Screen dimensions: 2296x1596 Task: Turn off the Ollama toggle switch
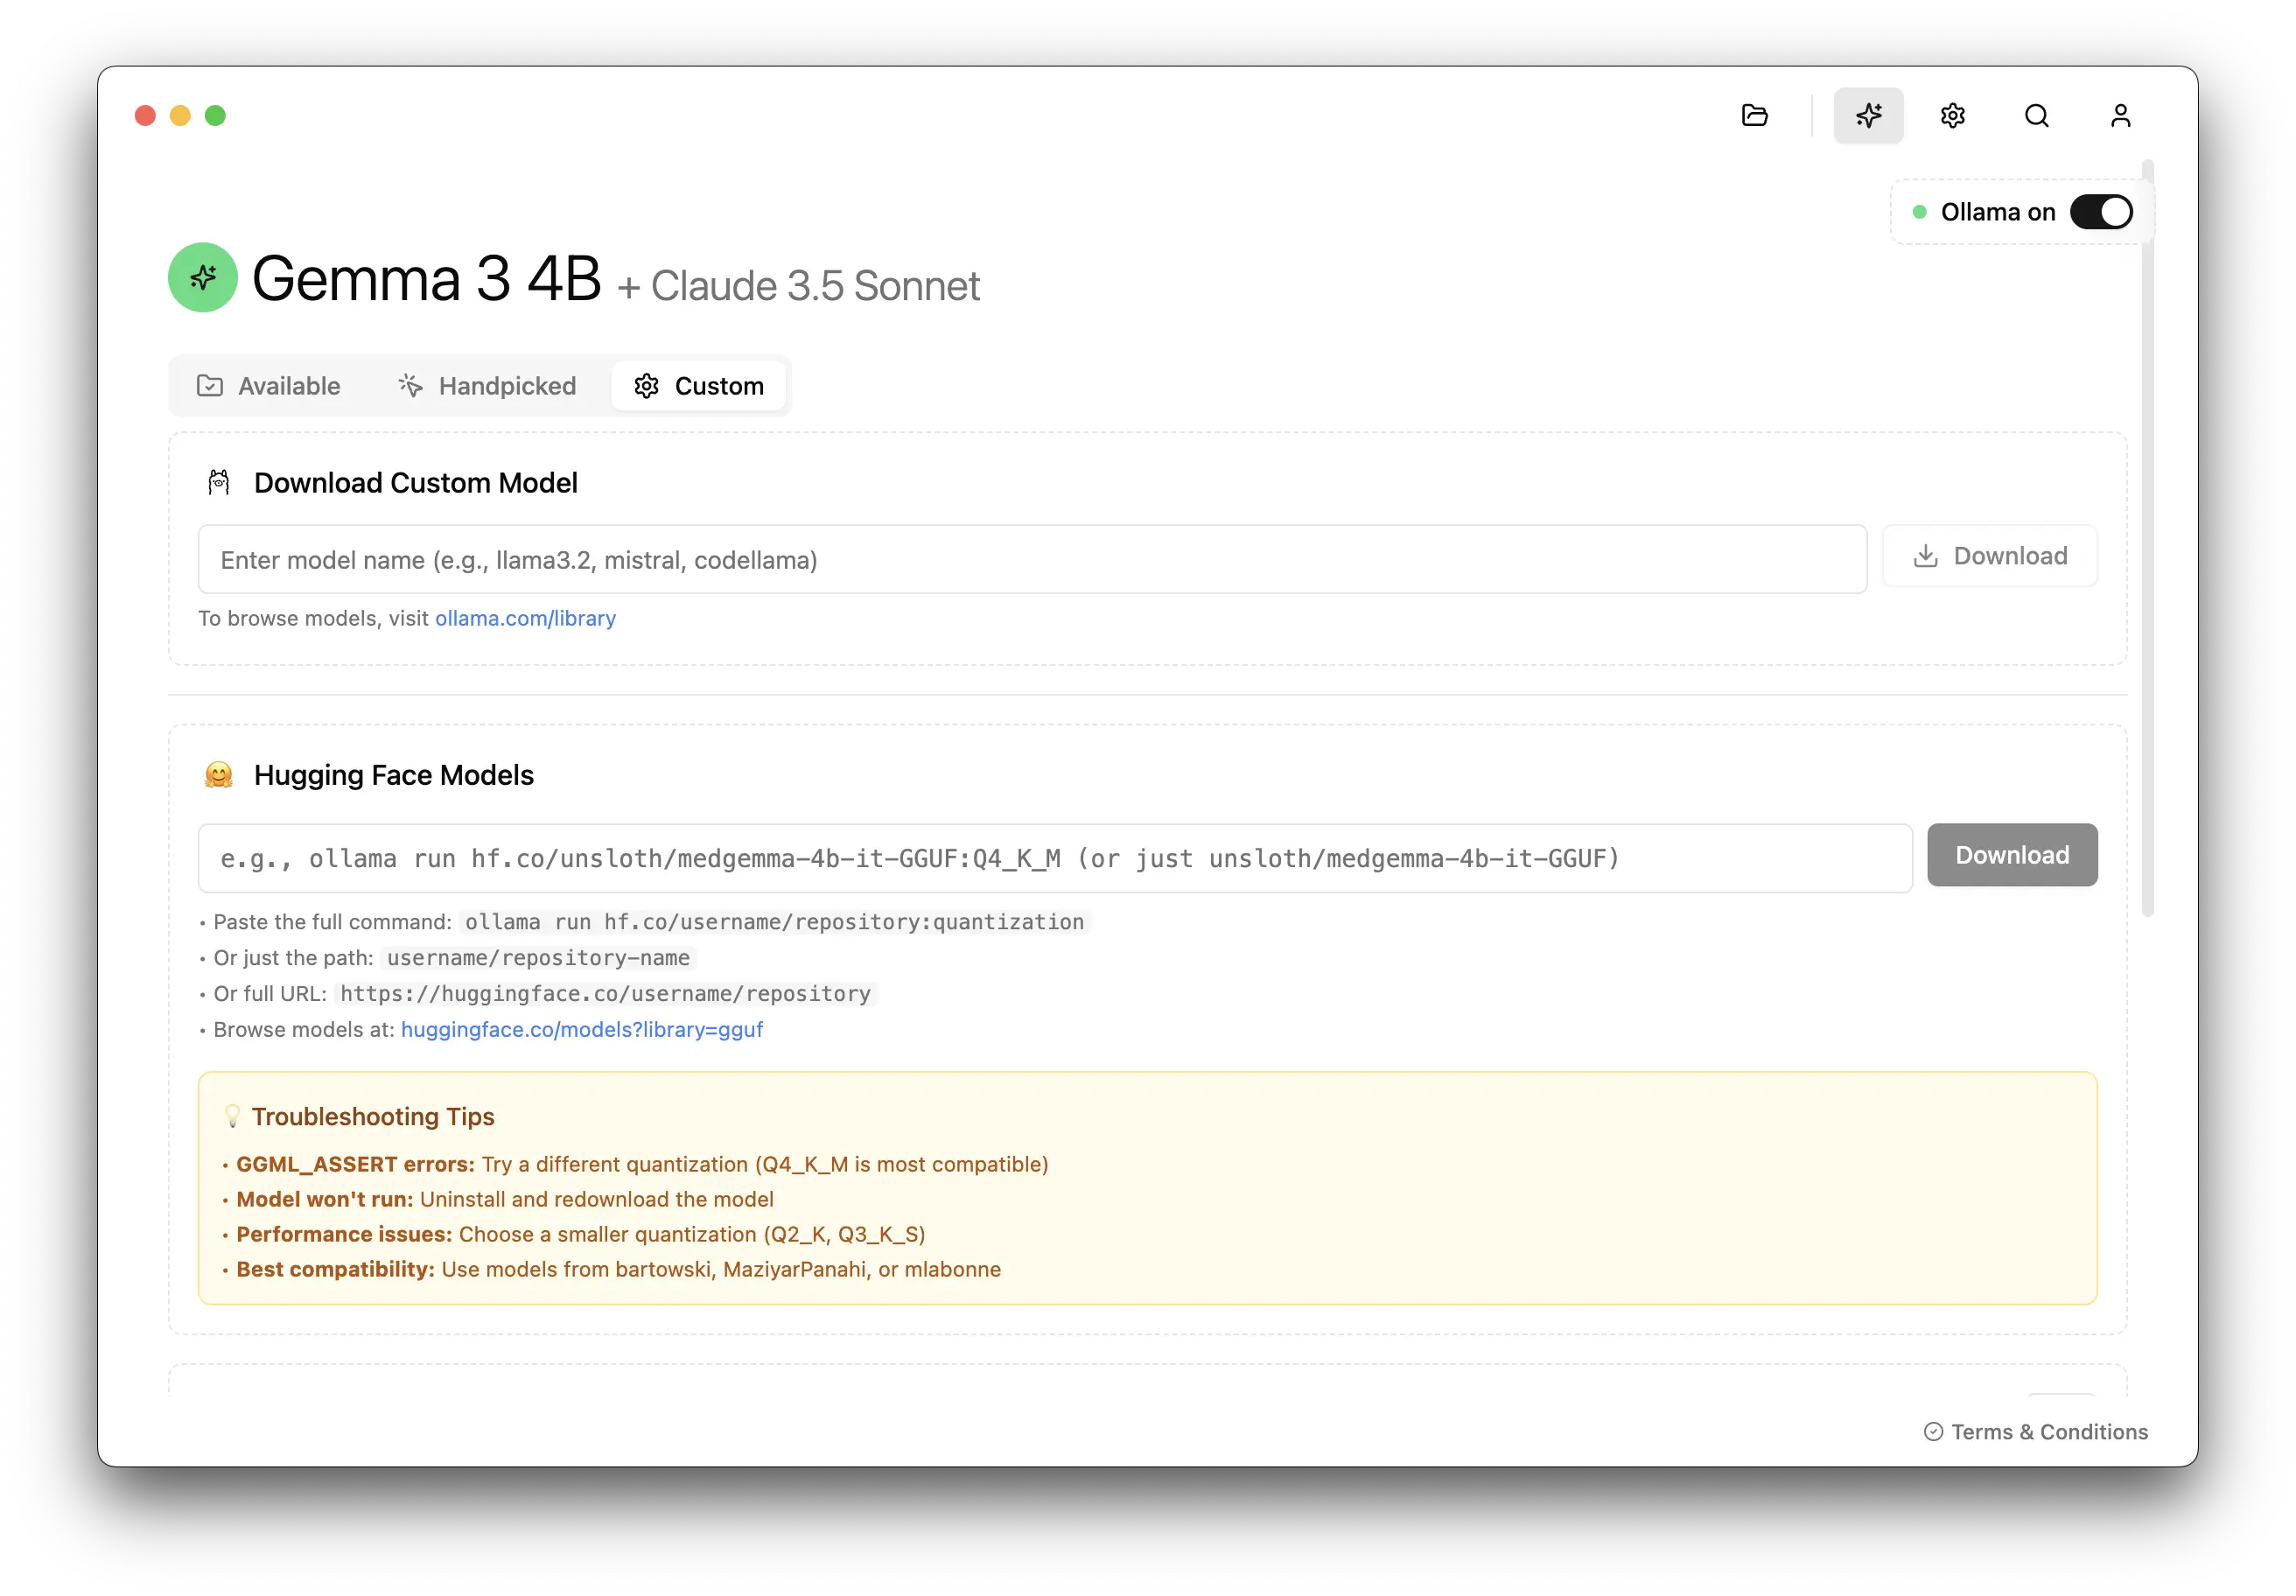pyautogui.click(x=2100, y=212)
